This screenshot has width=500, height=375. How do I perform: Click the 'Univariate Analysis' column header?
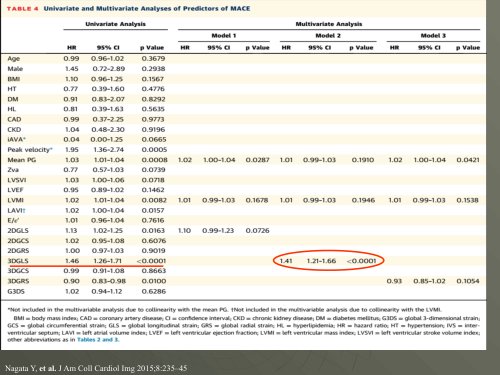pyautogui.click(x=115, y=24)
